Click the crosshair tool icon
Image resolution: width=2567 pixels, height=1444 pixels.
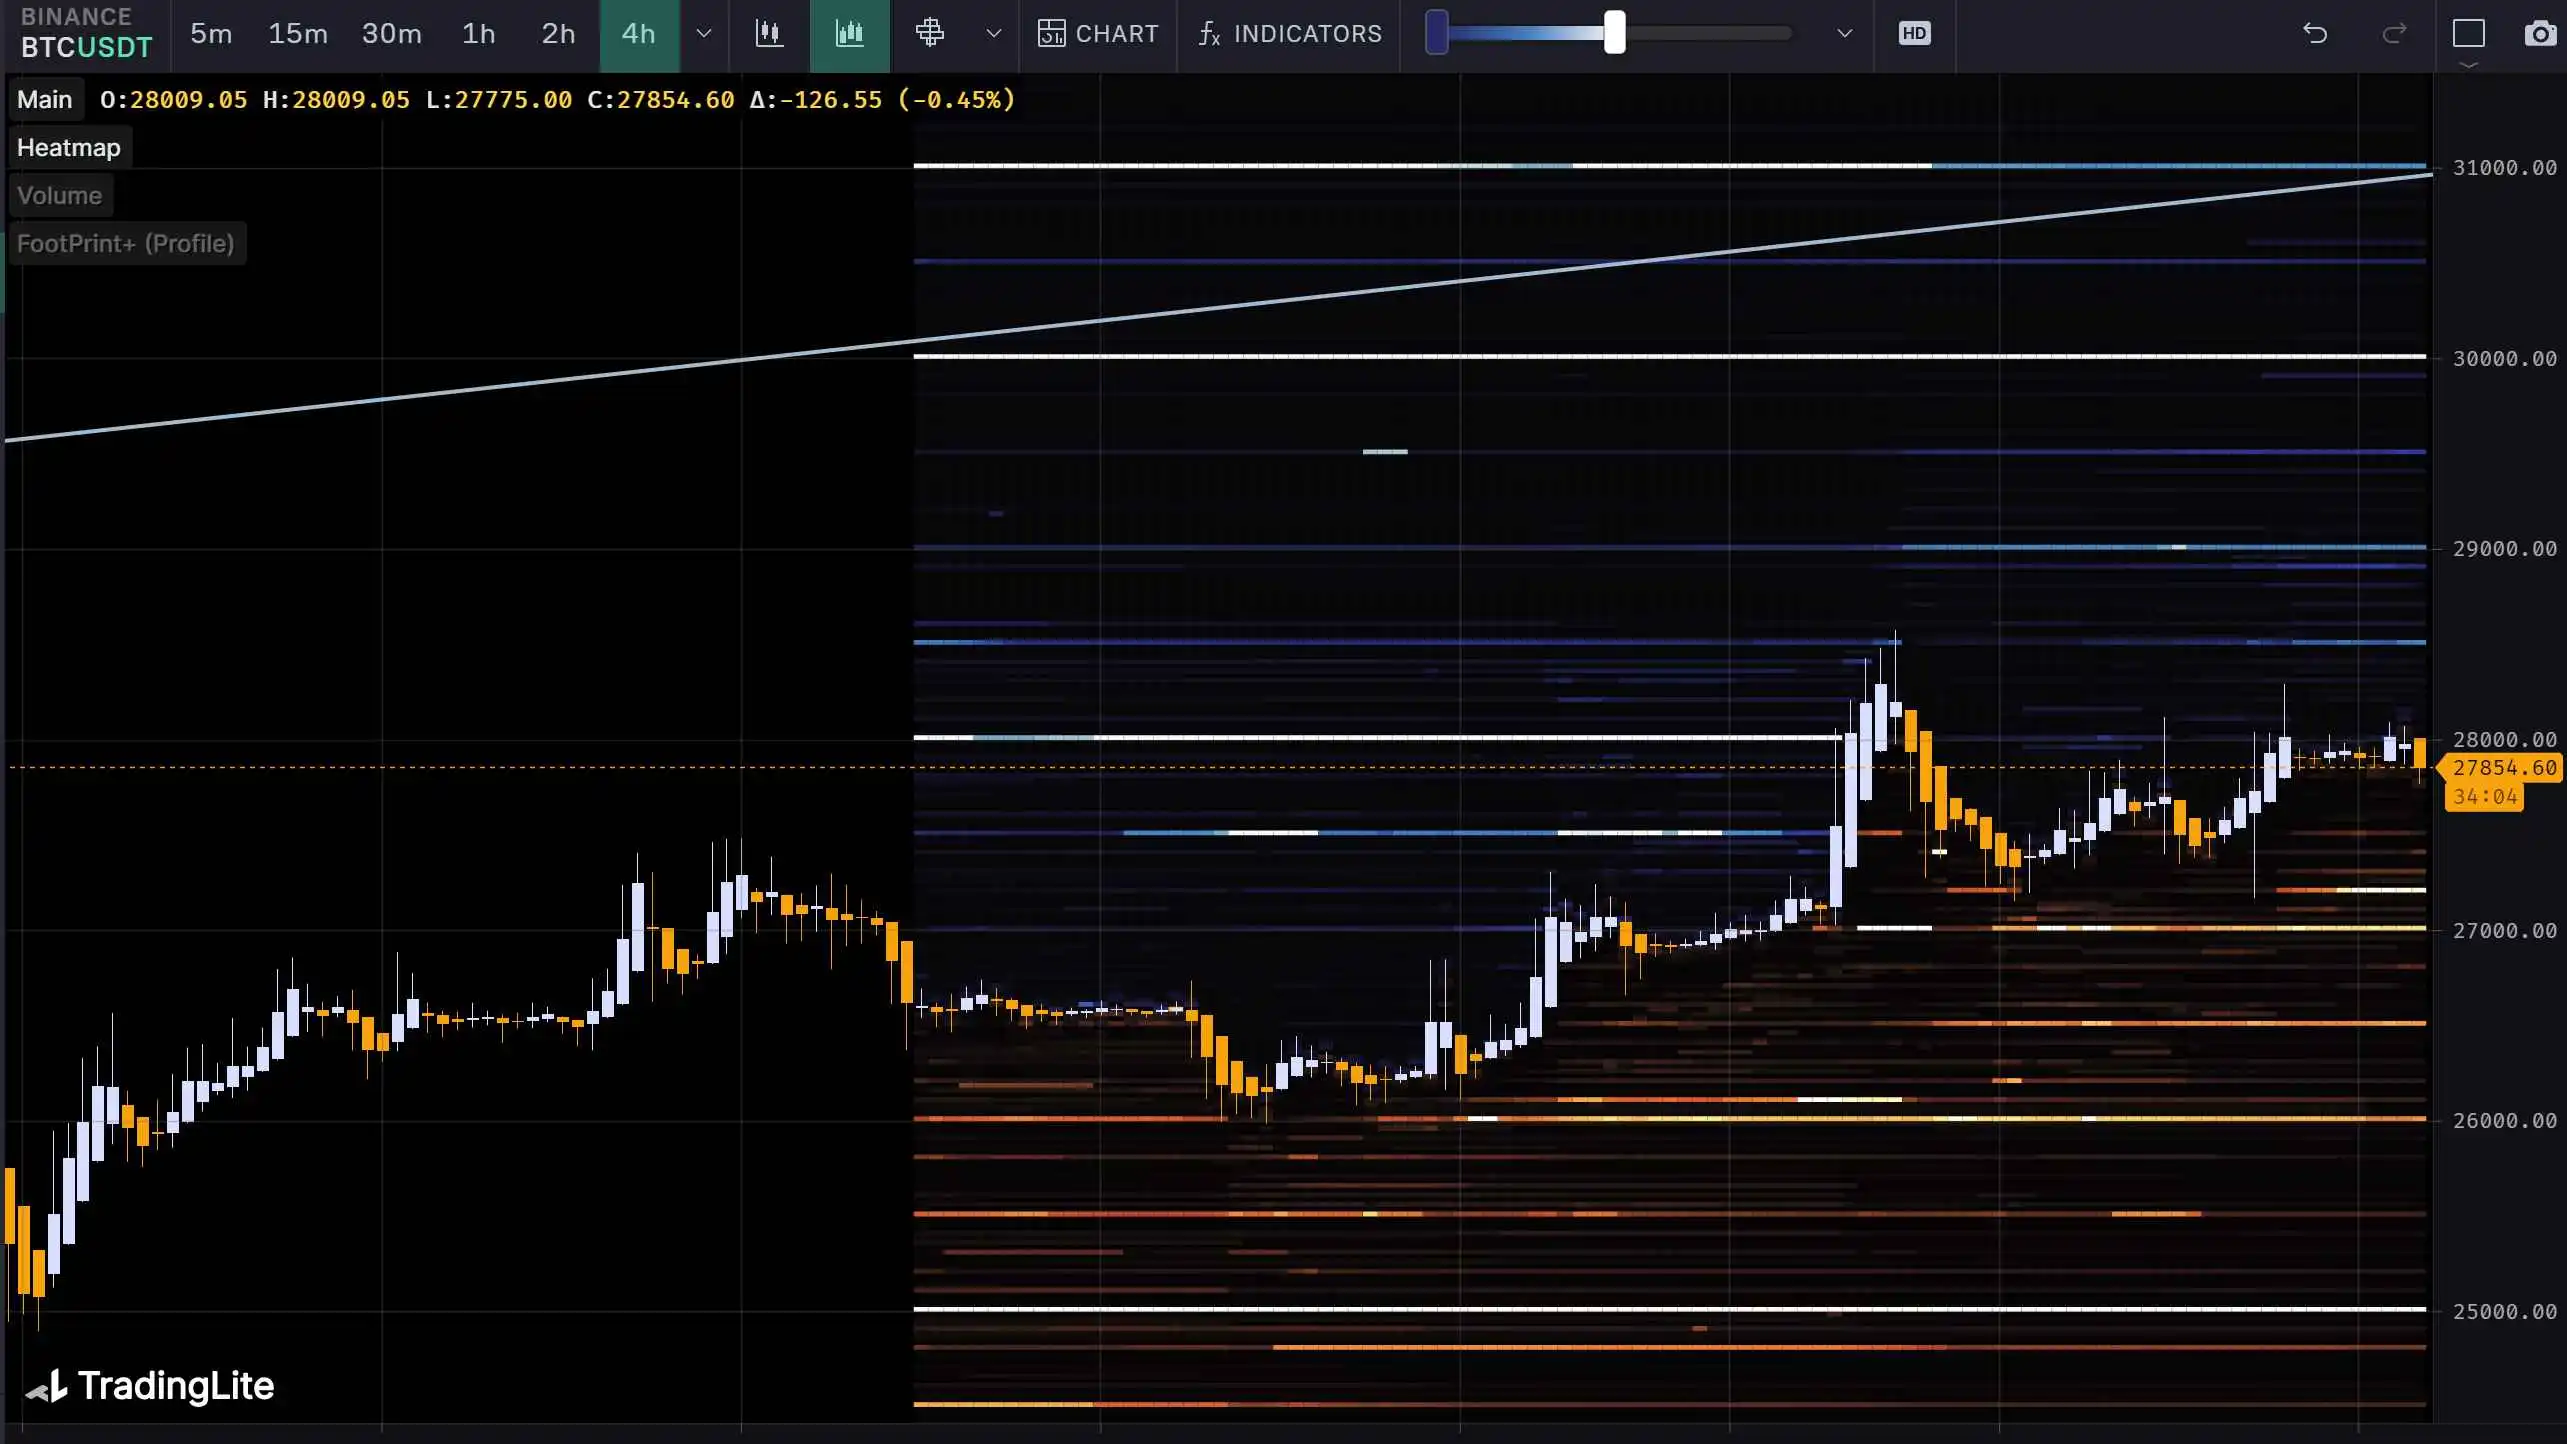pyautogui.click(x=929, y=34)
